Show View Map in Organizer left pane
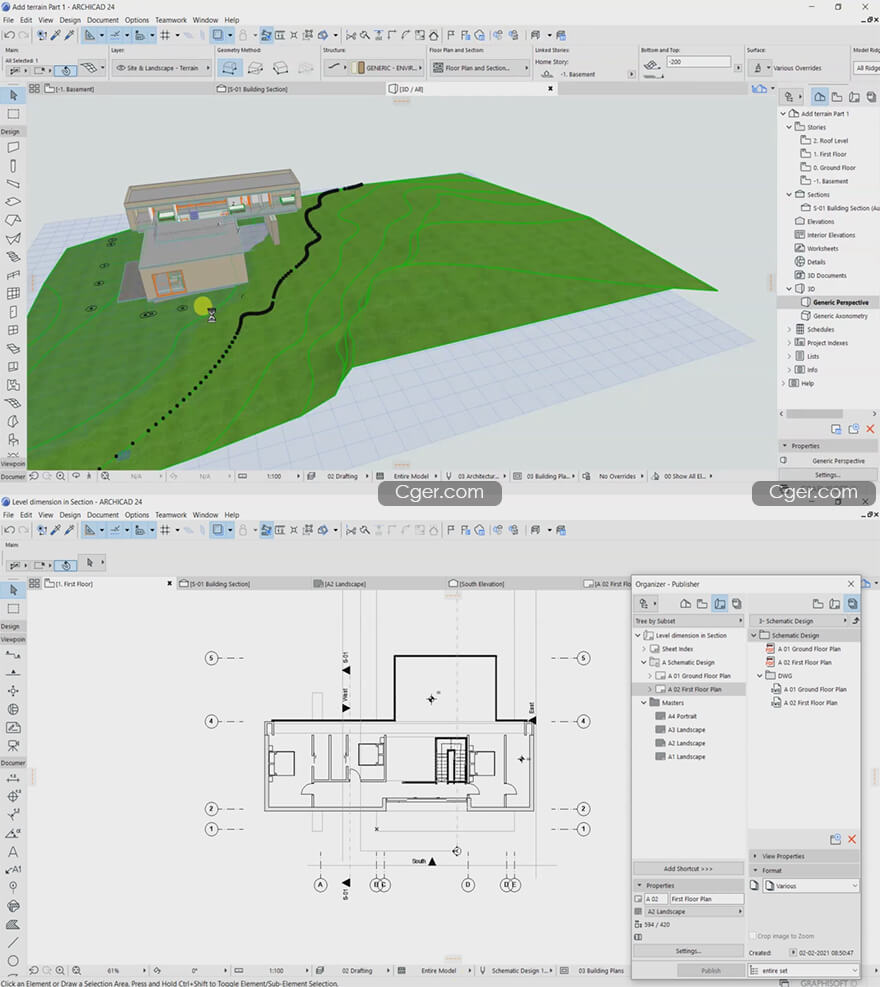This screenshot has height=987, width=880. click(702, 604)
